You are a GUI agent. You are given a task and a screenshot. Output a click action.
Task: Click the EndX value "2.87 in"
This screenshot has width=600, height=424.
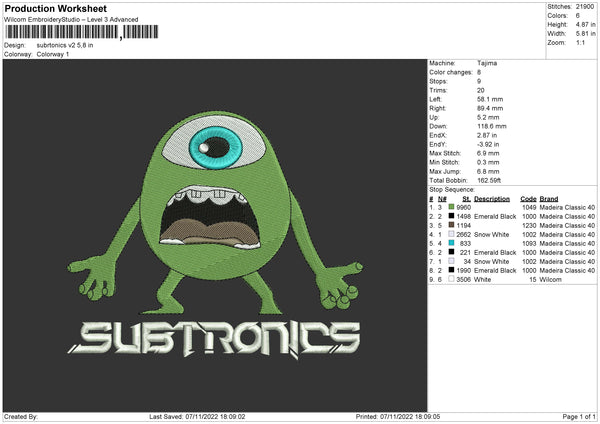tap(487, 135)
